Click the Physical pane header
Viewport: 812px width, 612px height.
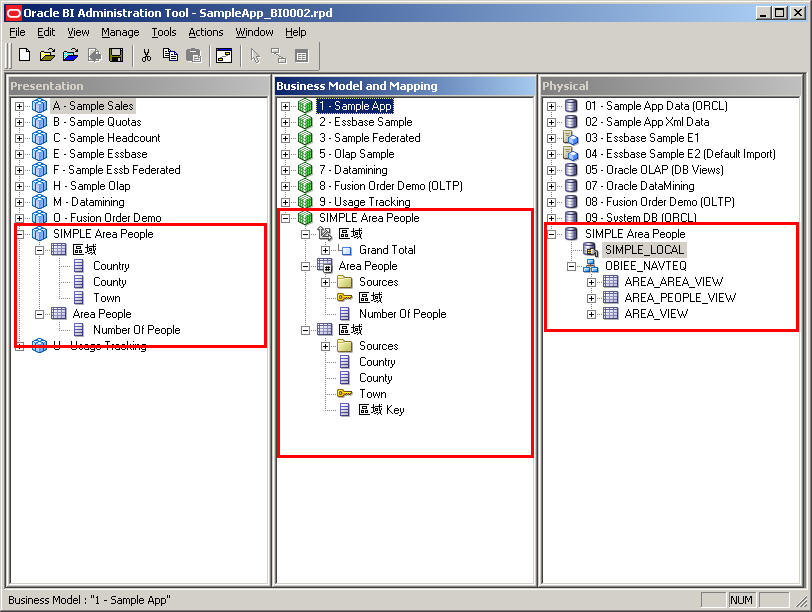pos(670,86)
